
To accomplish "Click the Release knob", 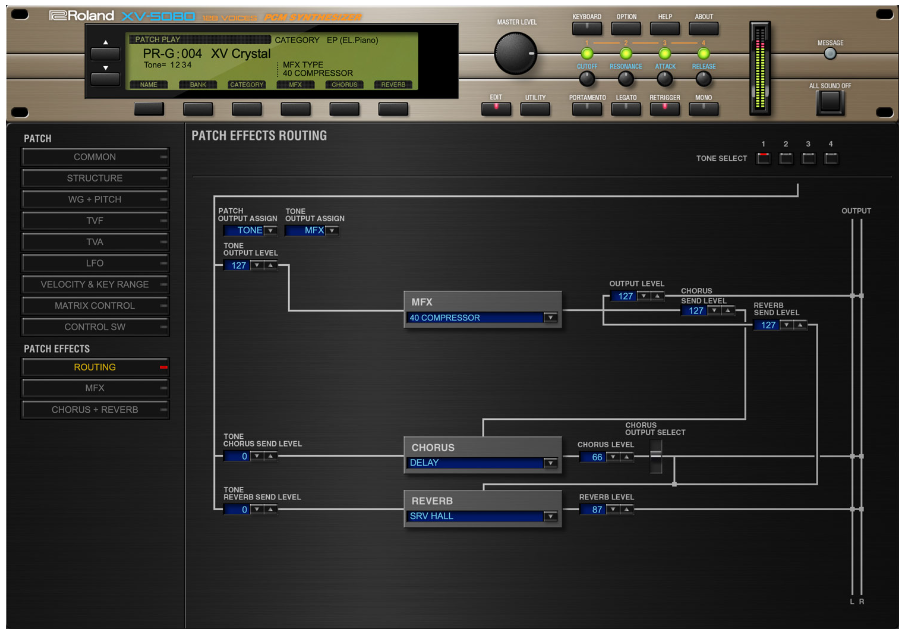I will tap(703, 78).
